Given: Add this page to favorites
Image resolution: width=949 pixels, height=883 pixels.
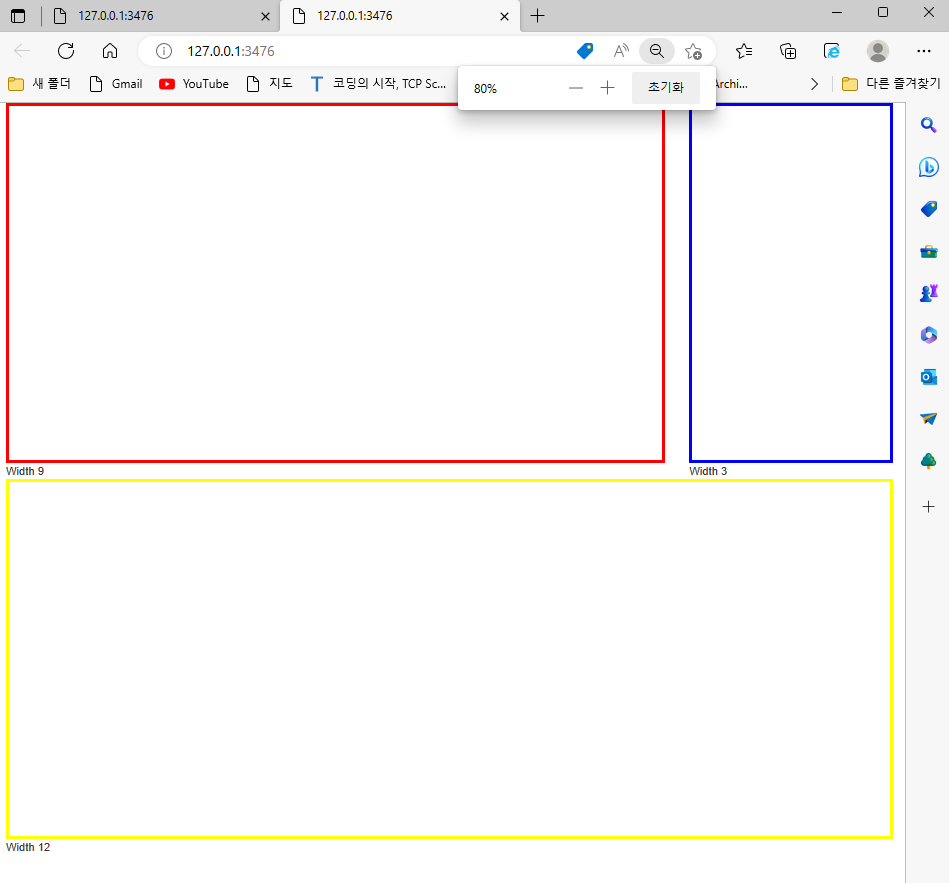Looking at the screenshot, I should pyautogui.click(x=694, y=51).
